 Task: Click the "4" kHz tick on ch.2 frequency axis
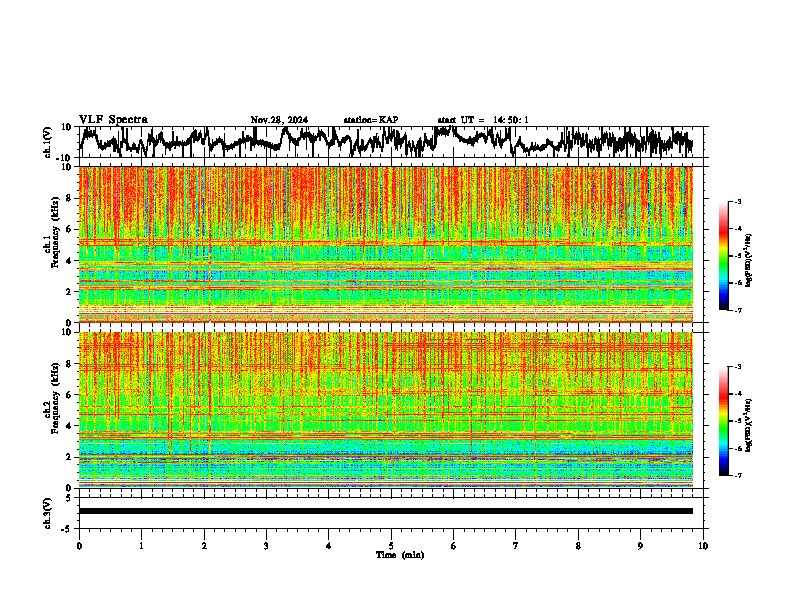point(70,426)
